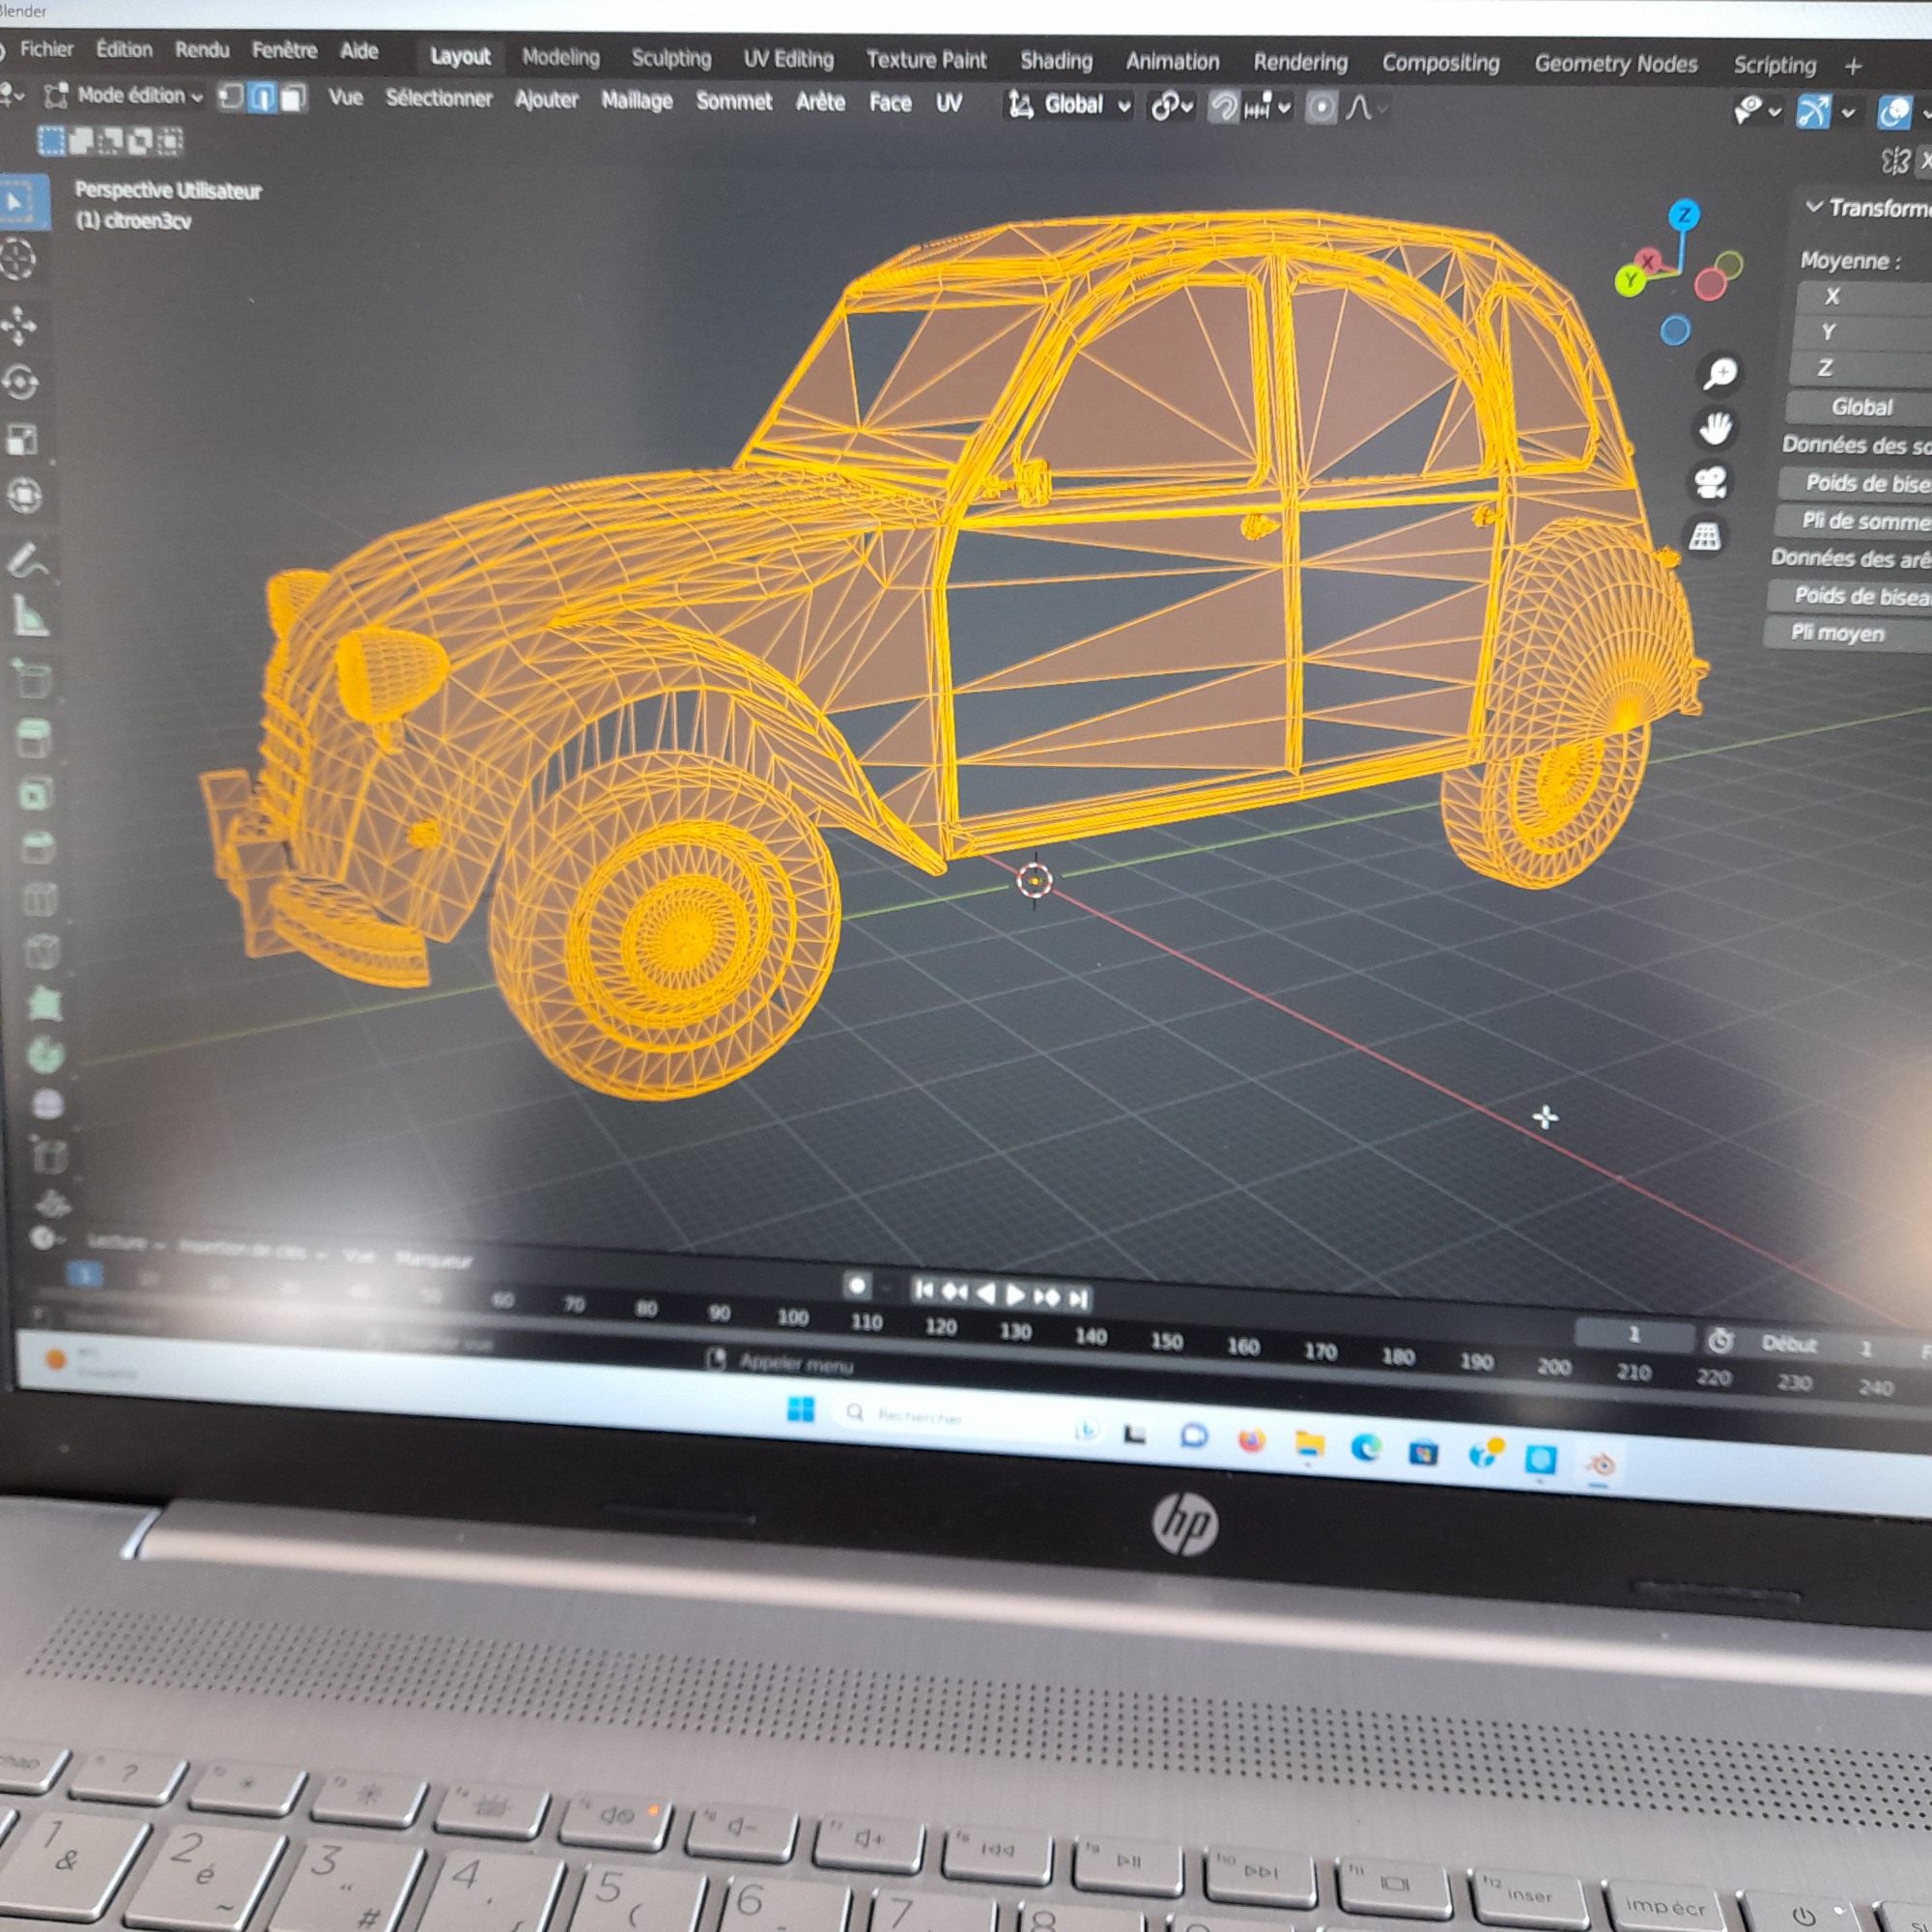Open the Édition menu
Image resolution: width=1932 pixels, height=1932 pixels.
click(x=124, y=49)
